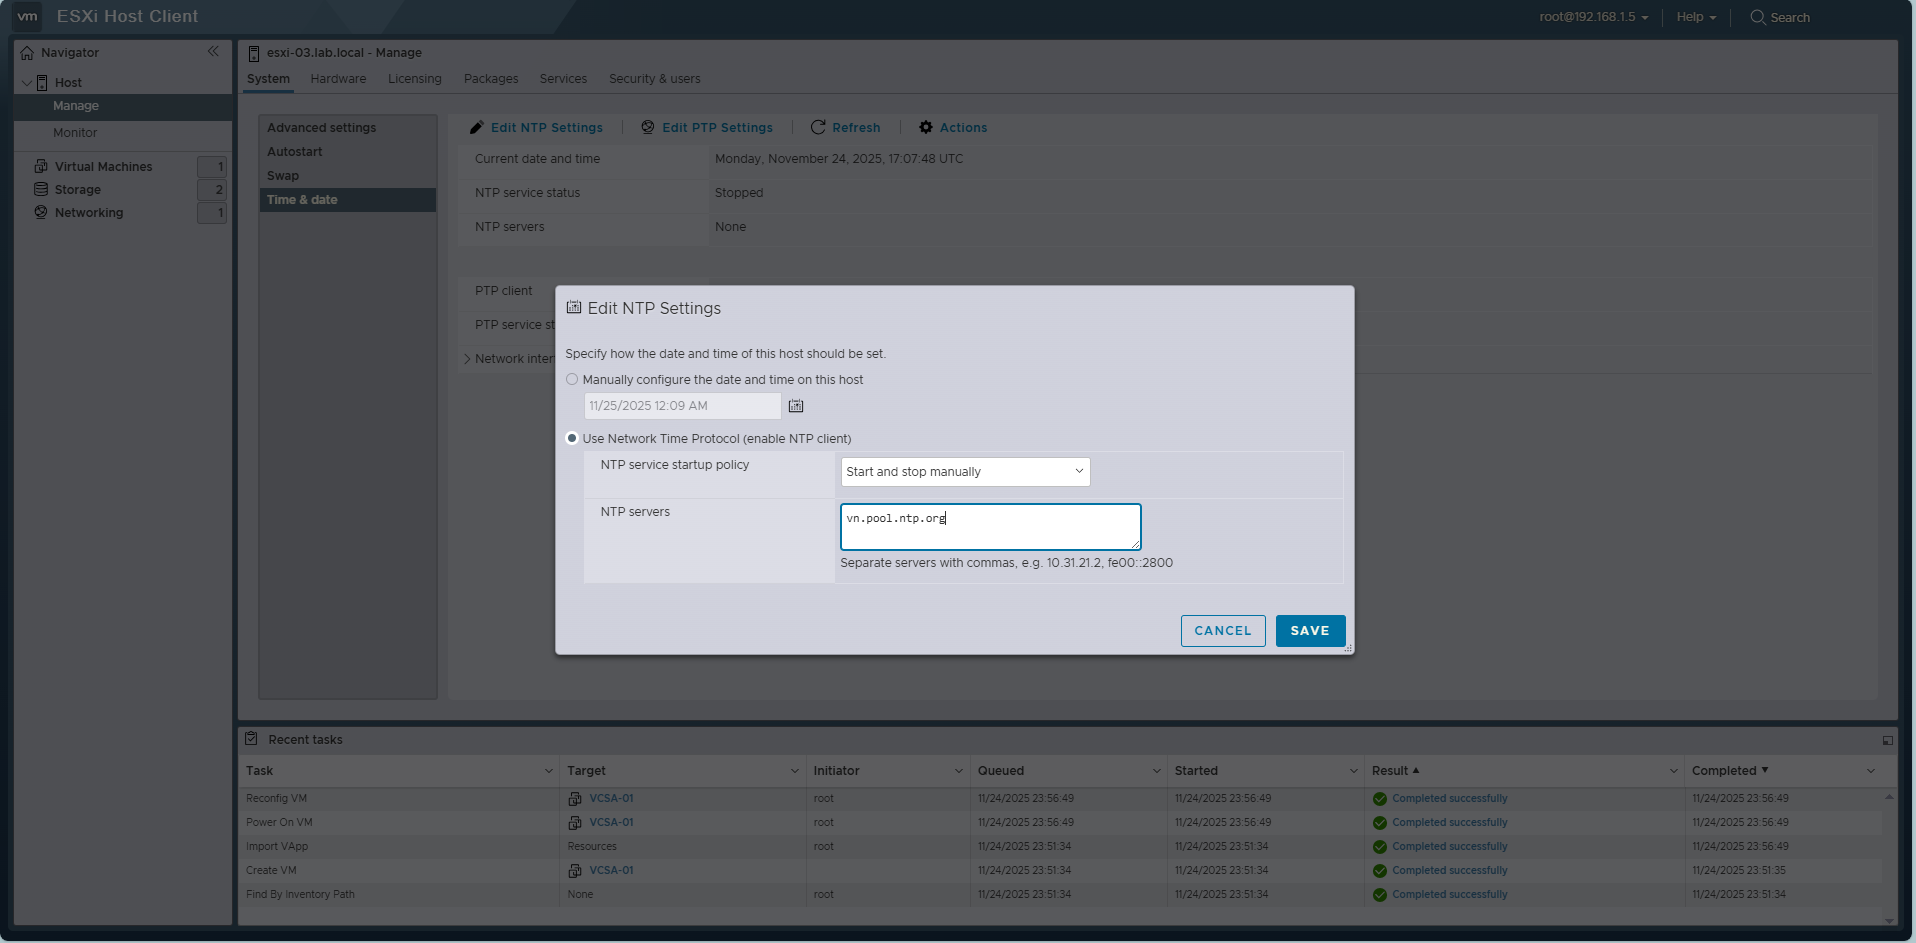Follow the VCSA-01 target link
Viewport: 1916px width, 943px height.
point(611,798)
